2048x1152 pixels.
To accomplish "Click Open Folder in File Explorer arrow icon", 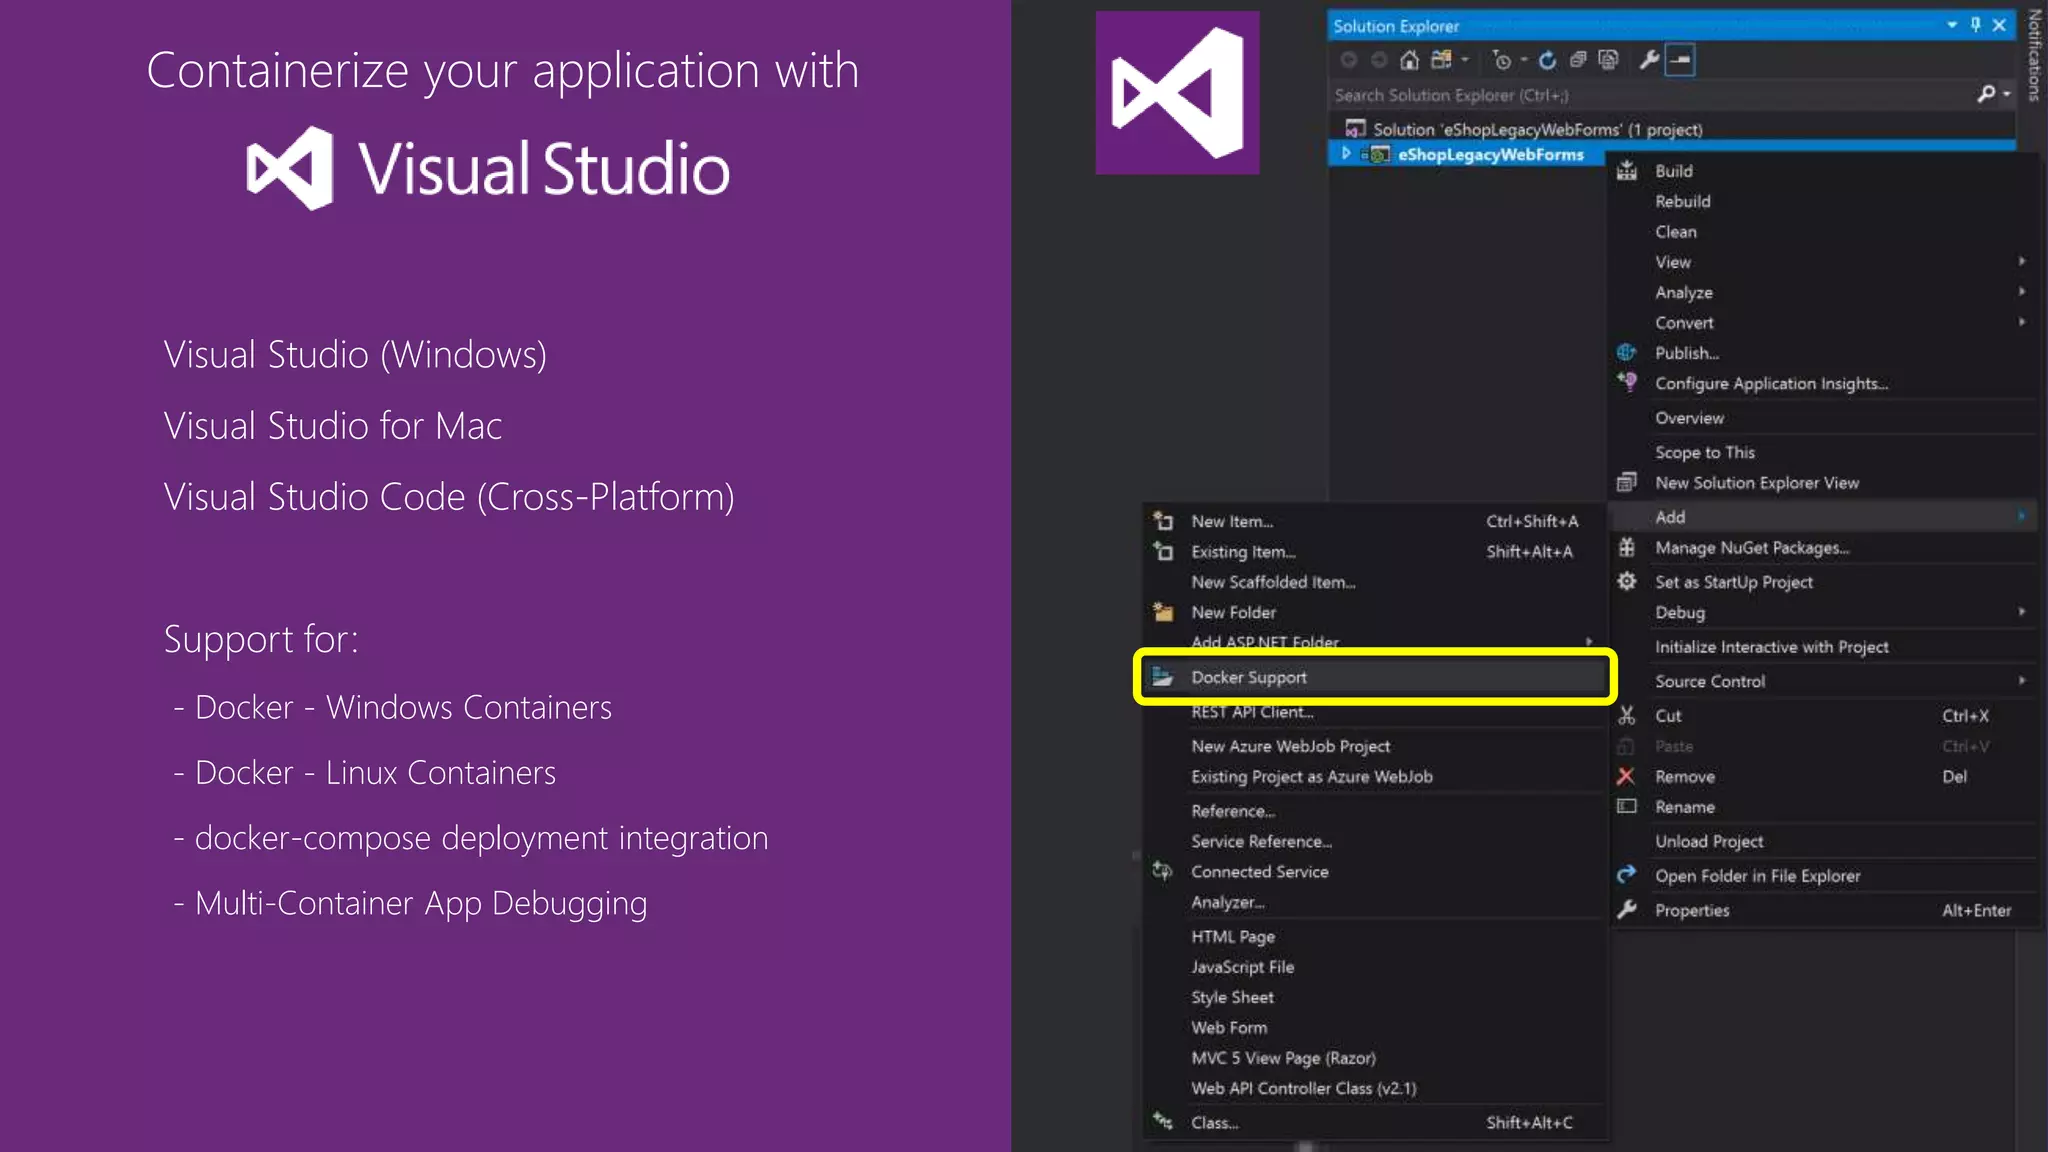I will click(x=1627, y=875).
